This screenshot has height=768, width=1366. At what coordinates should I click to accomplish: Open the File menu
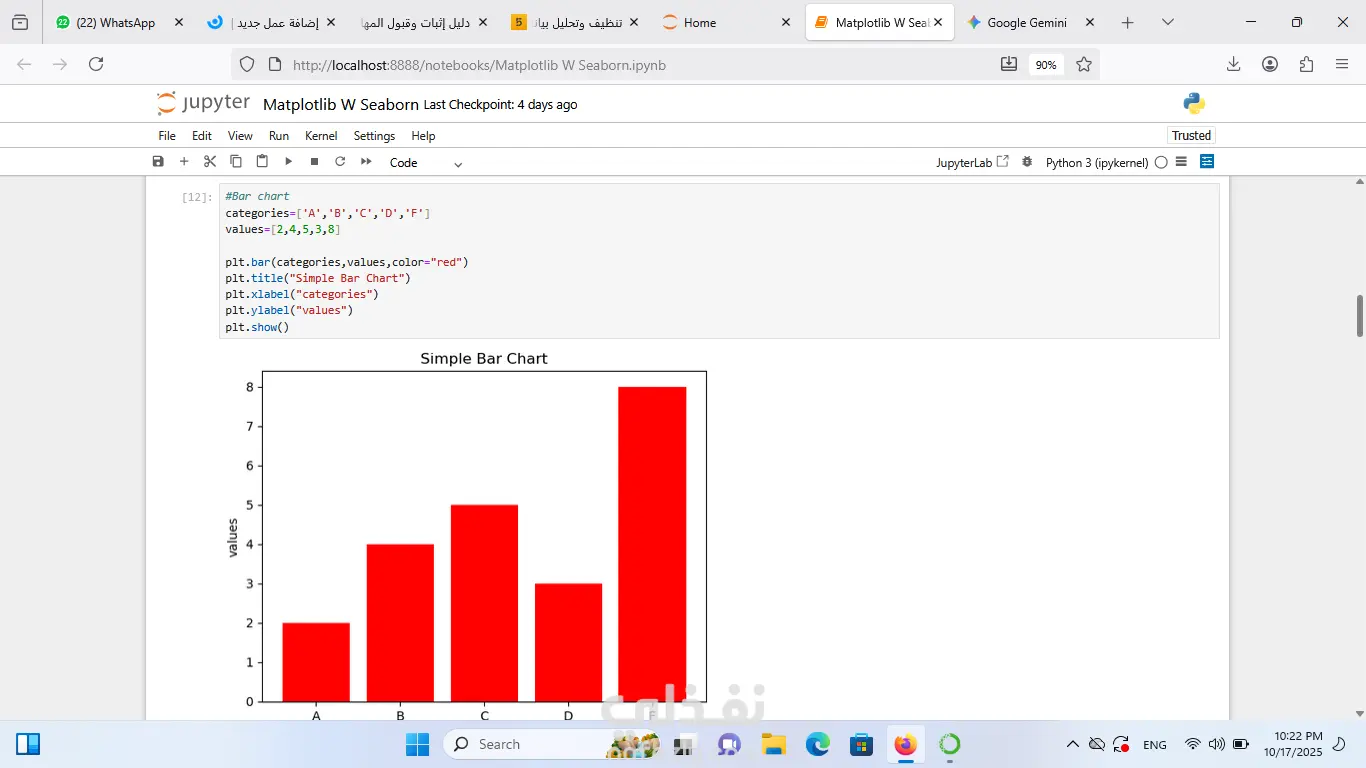(167, 136)
